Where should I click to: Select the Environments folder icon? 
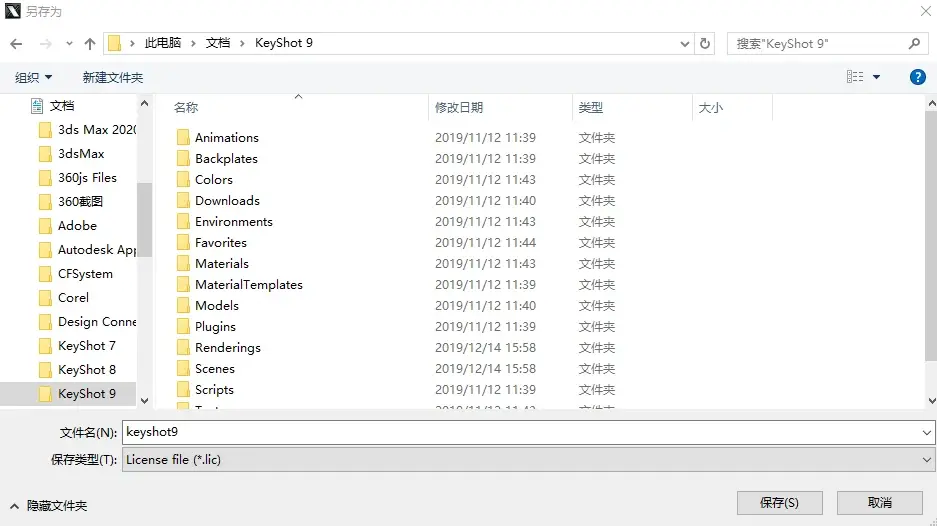[x=183, y=222]
